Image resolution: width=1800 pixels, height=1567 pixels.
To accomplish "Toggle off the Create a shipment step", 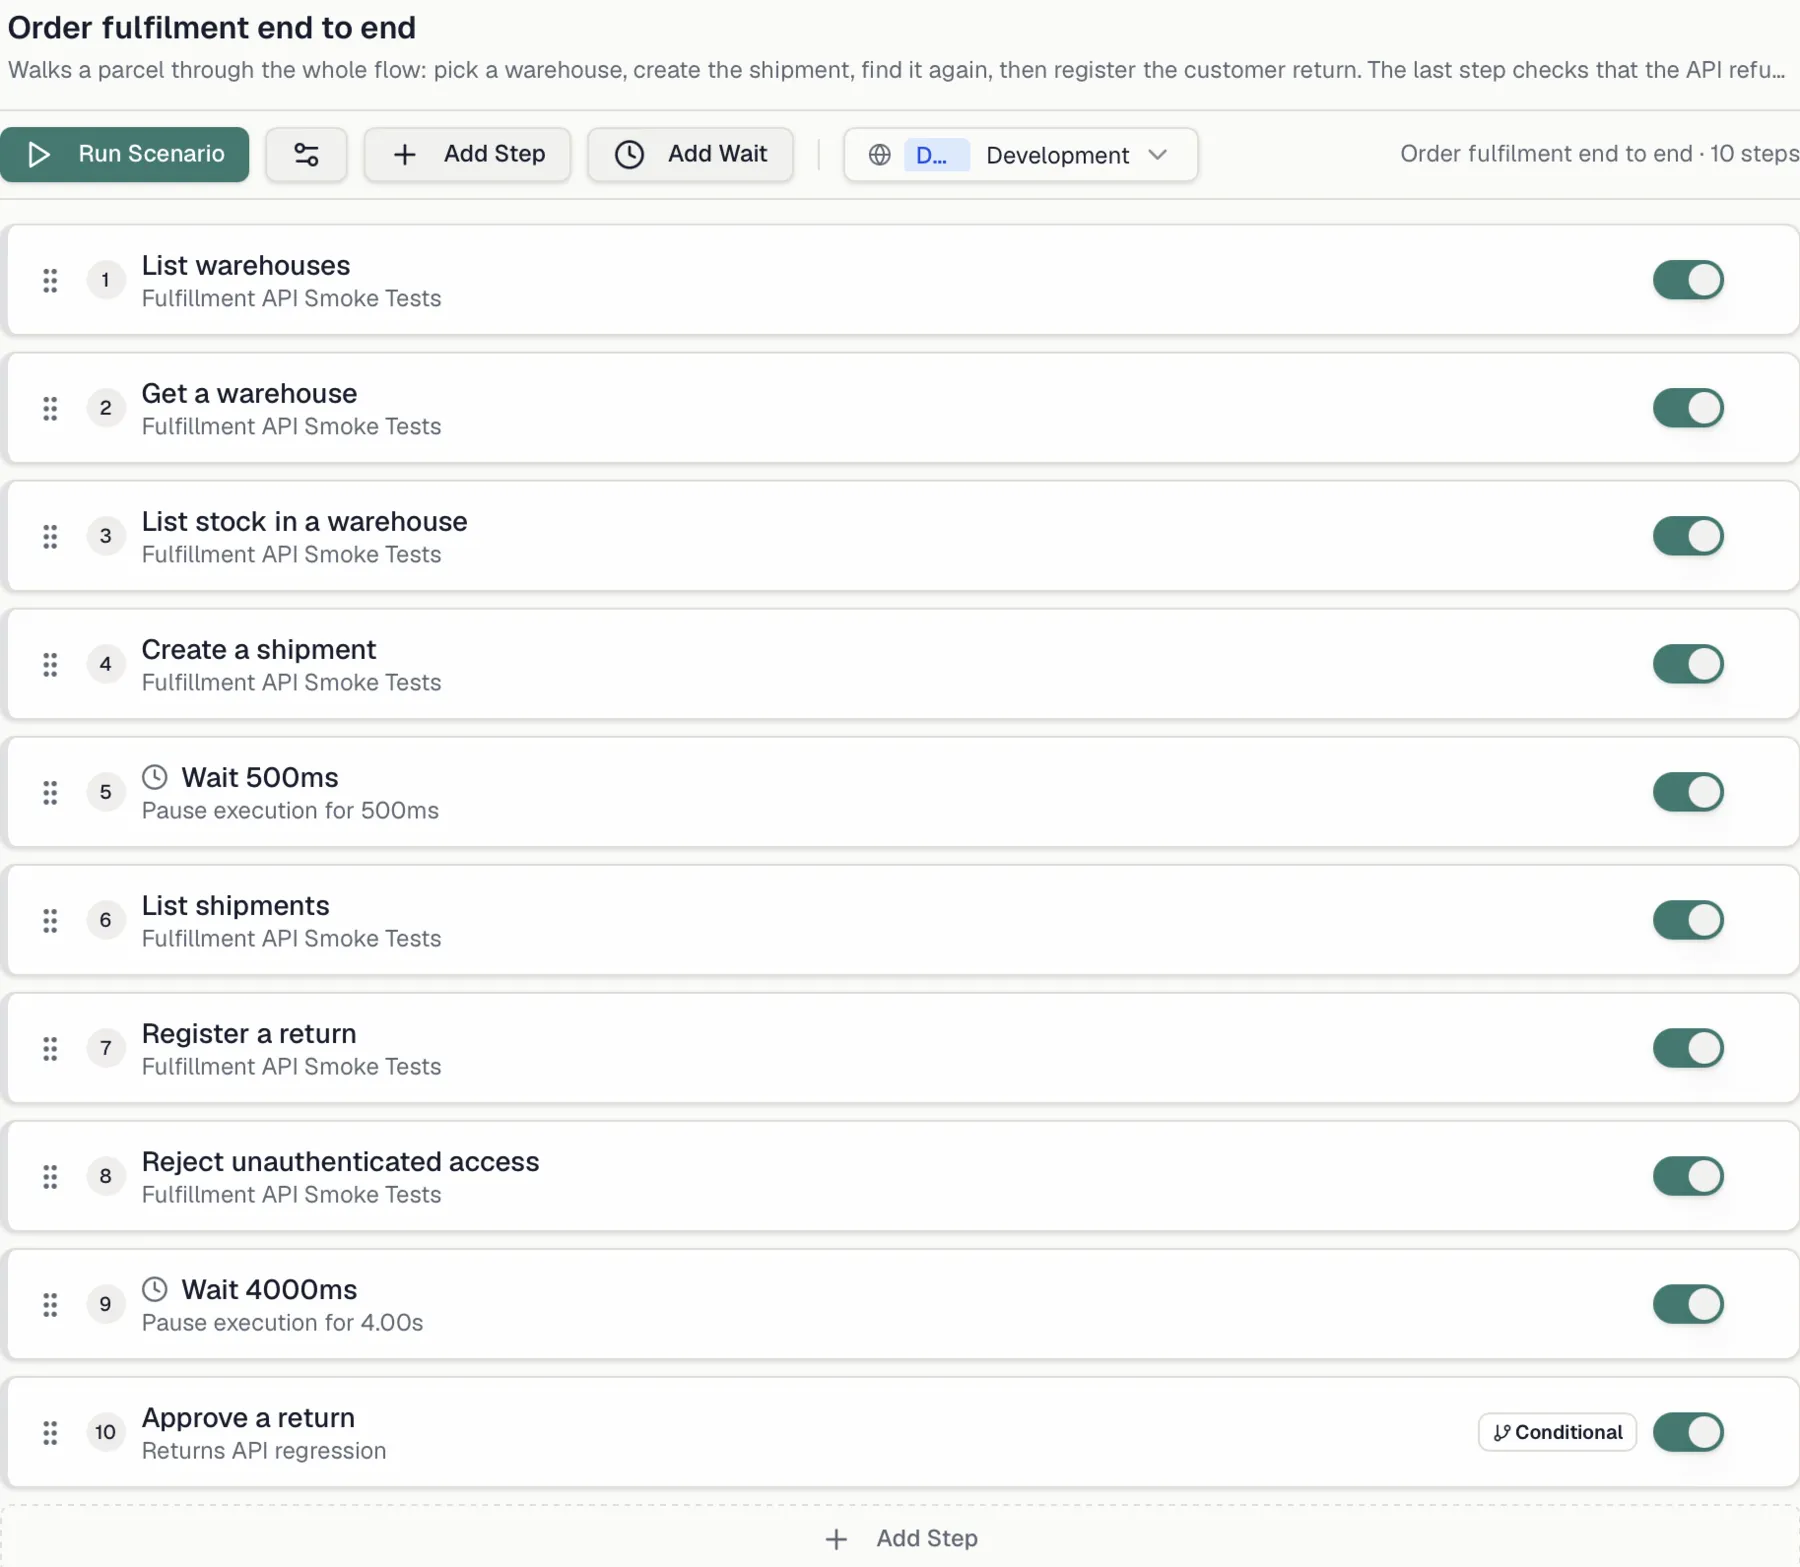I will [x=1688, y=664].
